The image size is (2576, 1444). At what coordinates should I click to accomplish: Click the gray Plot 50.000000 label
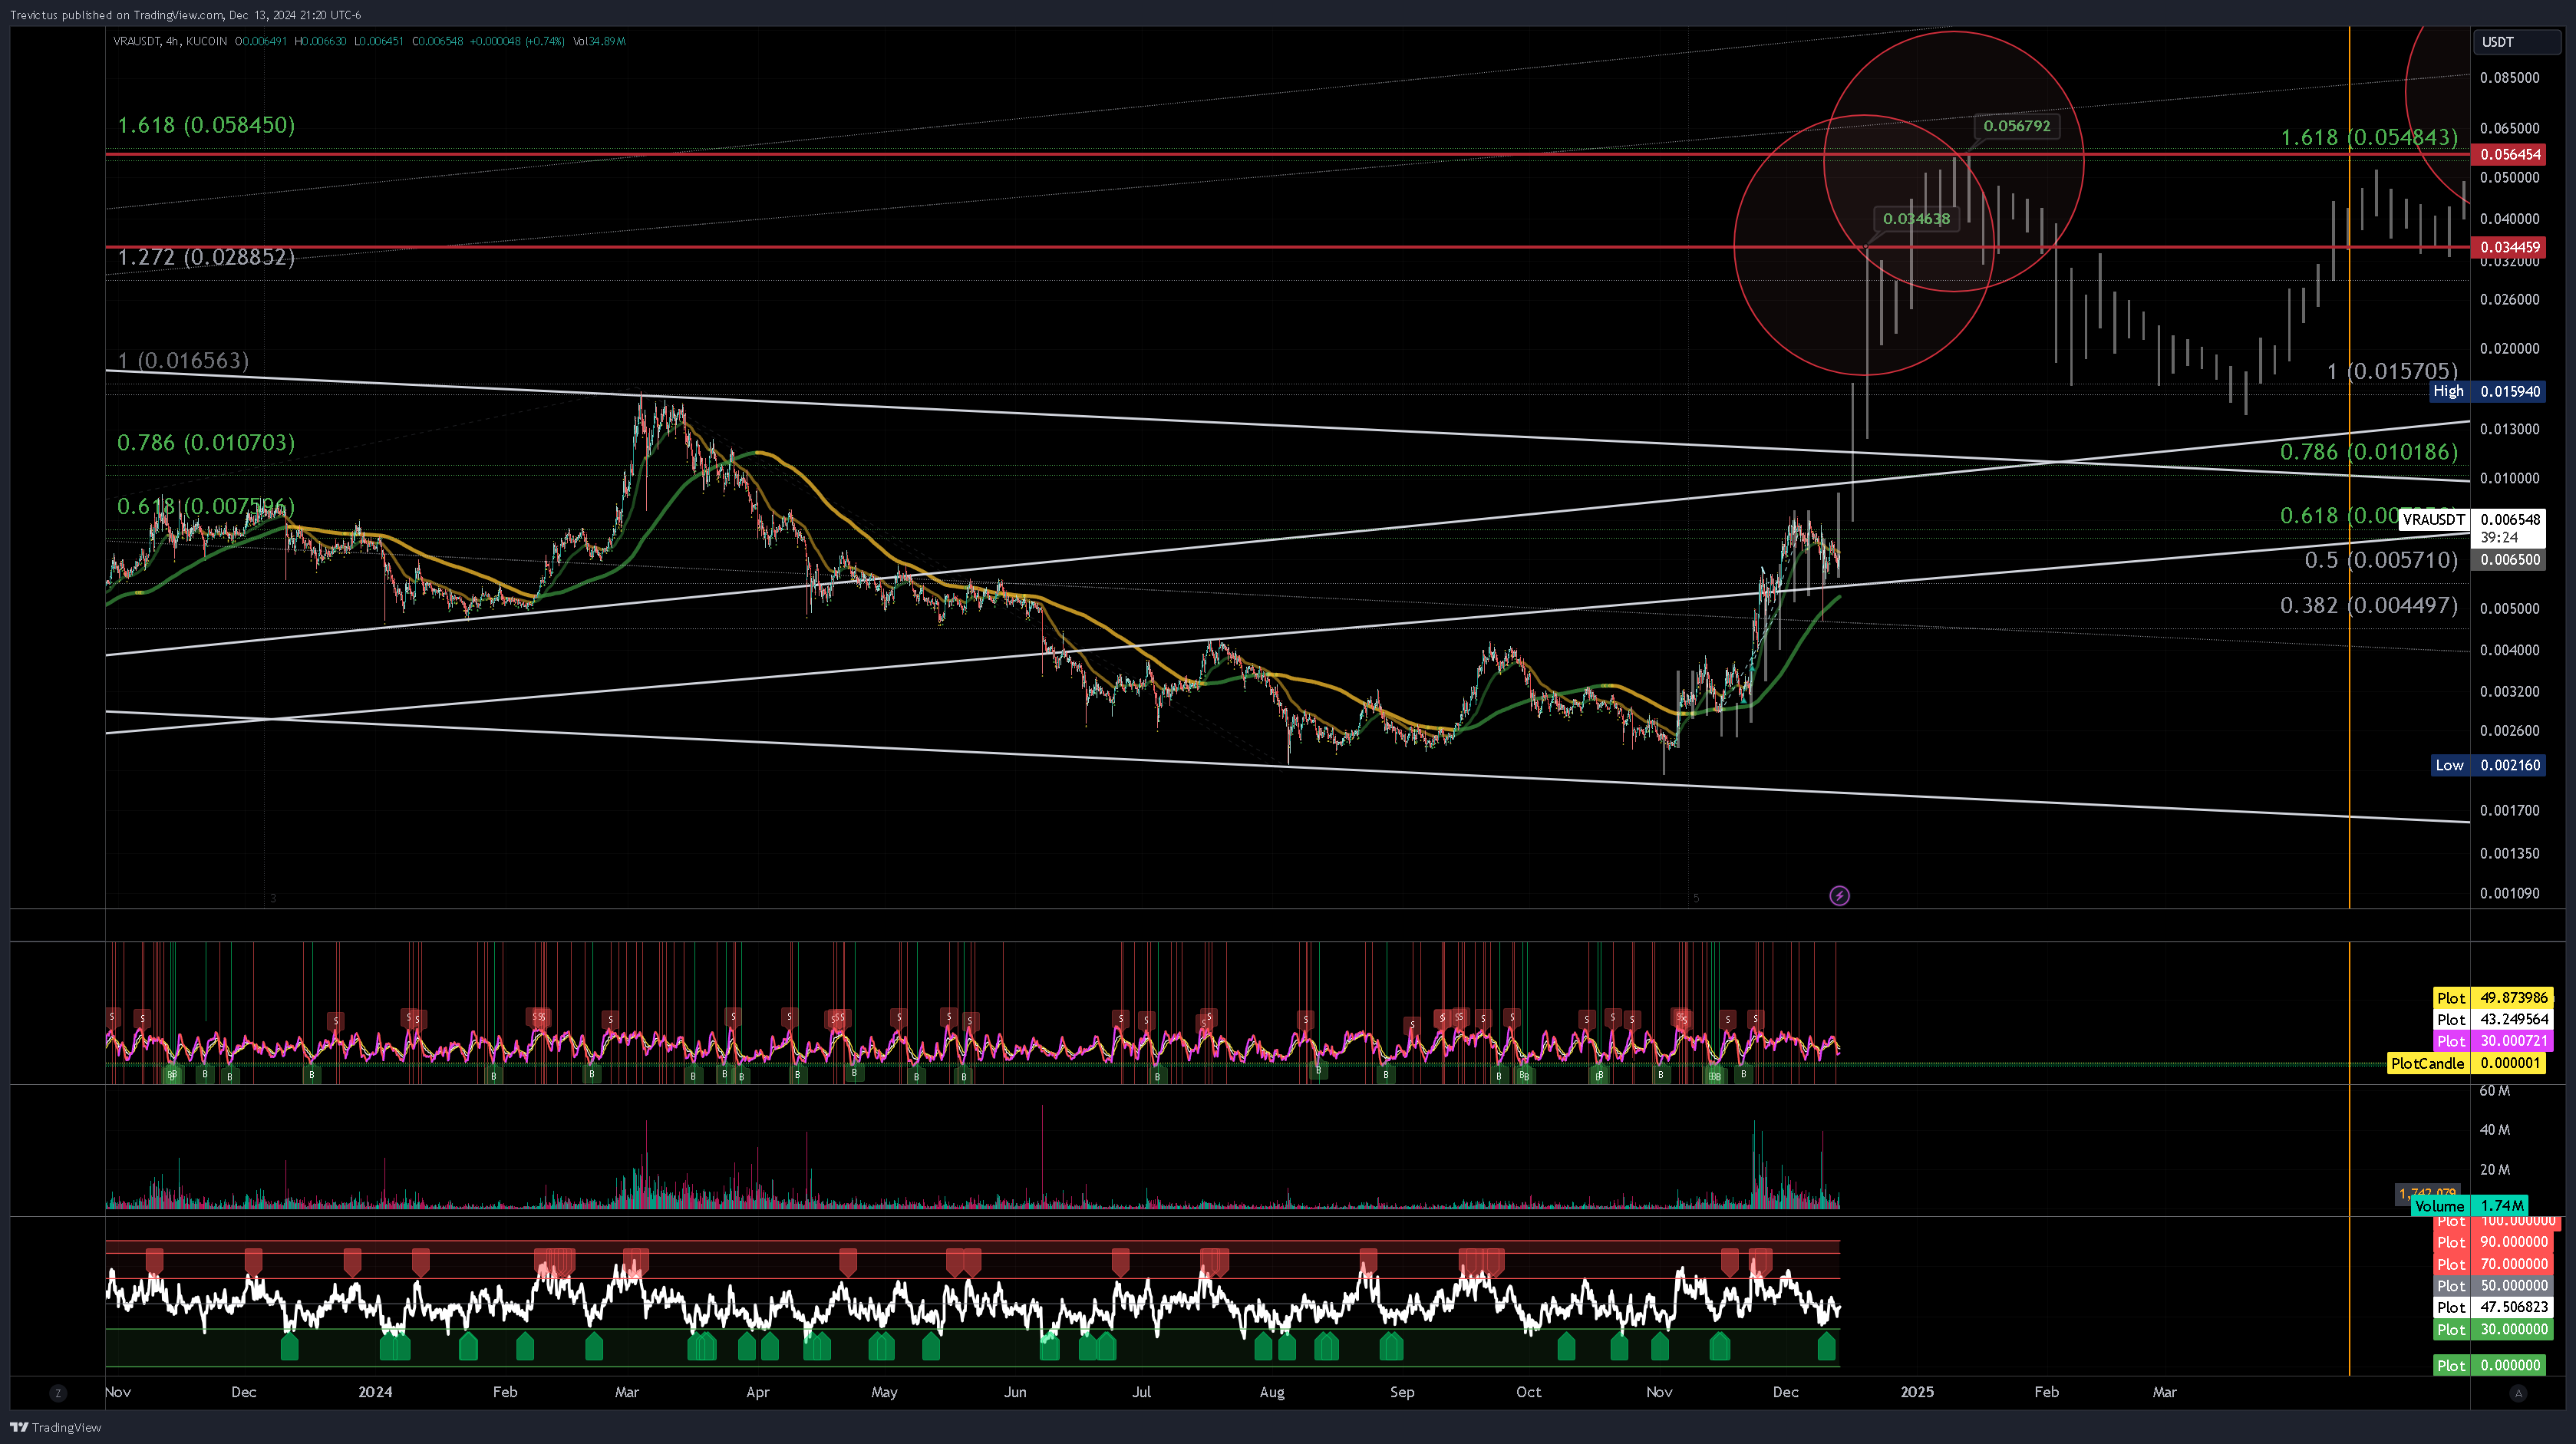pyautogui.click(x=2495, y=1286)
